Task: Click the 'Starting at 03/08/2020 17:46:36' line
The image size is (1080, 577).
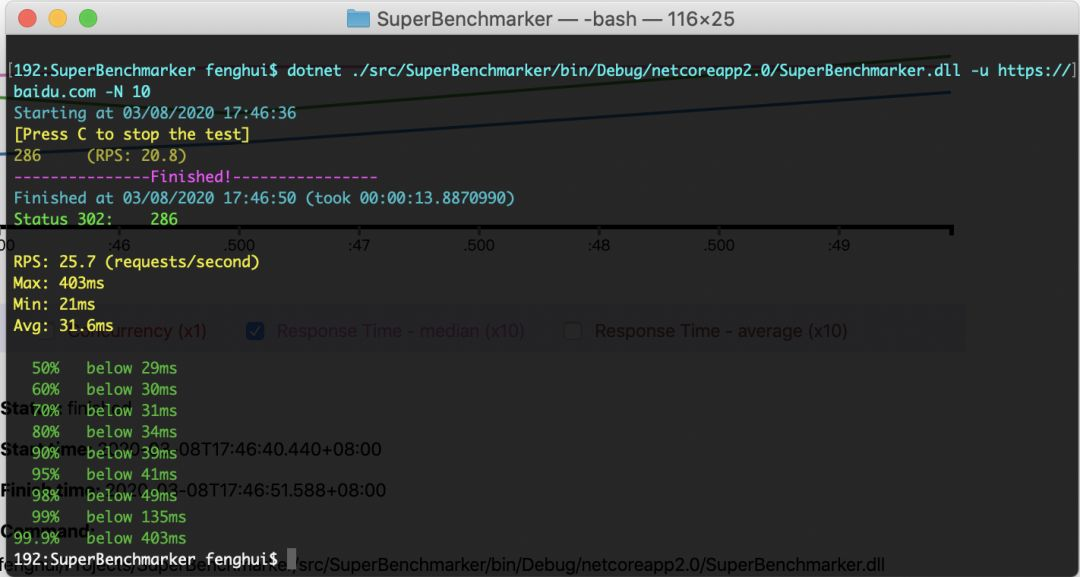Action: click(155, 113)
